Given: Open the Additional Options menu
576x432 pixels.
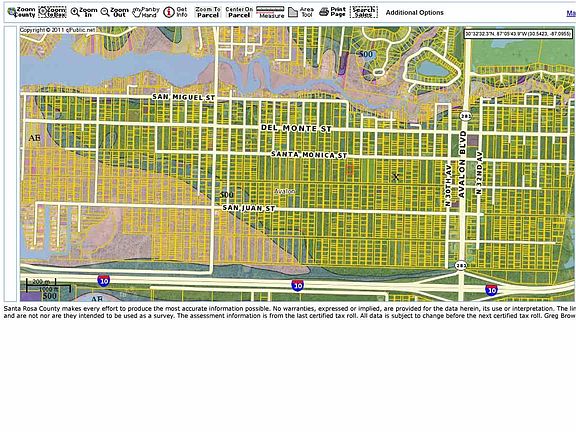Looking at the screenshot, I should tap(414, 12).
